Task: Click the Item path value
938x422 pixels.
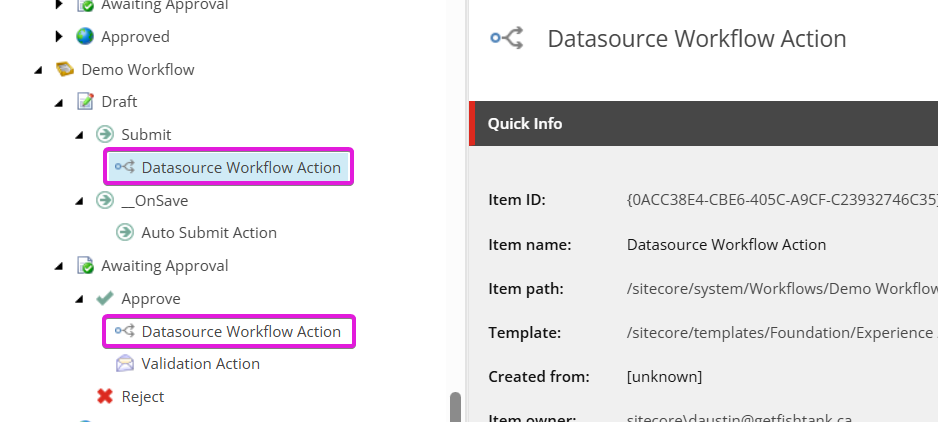Action: (782, 289)
